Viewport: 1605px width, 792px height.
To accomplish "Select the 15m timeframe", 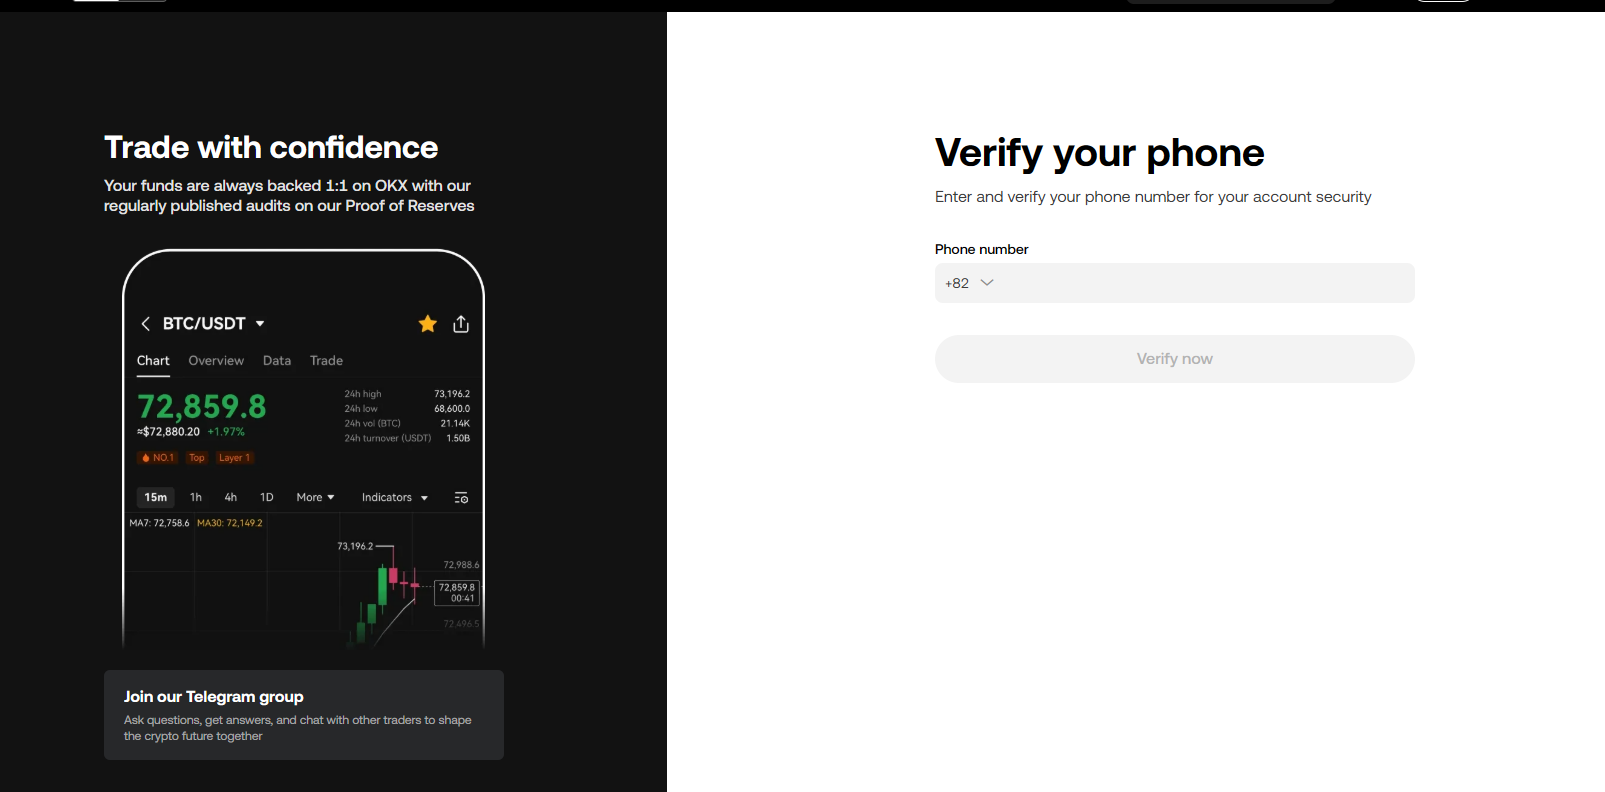I will 156,497.
